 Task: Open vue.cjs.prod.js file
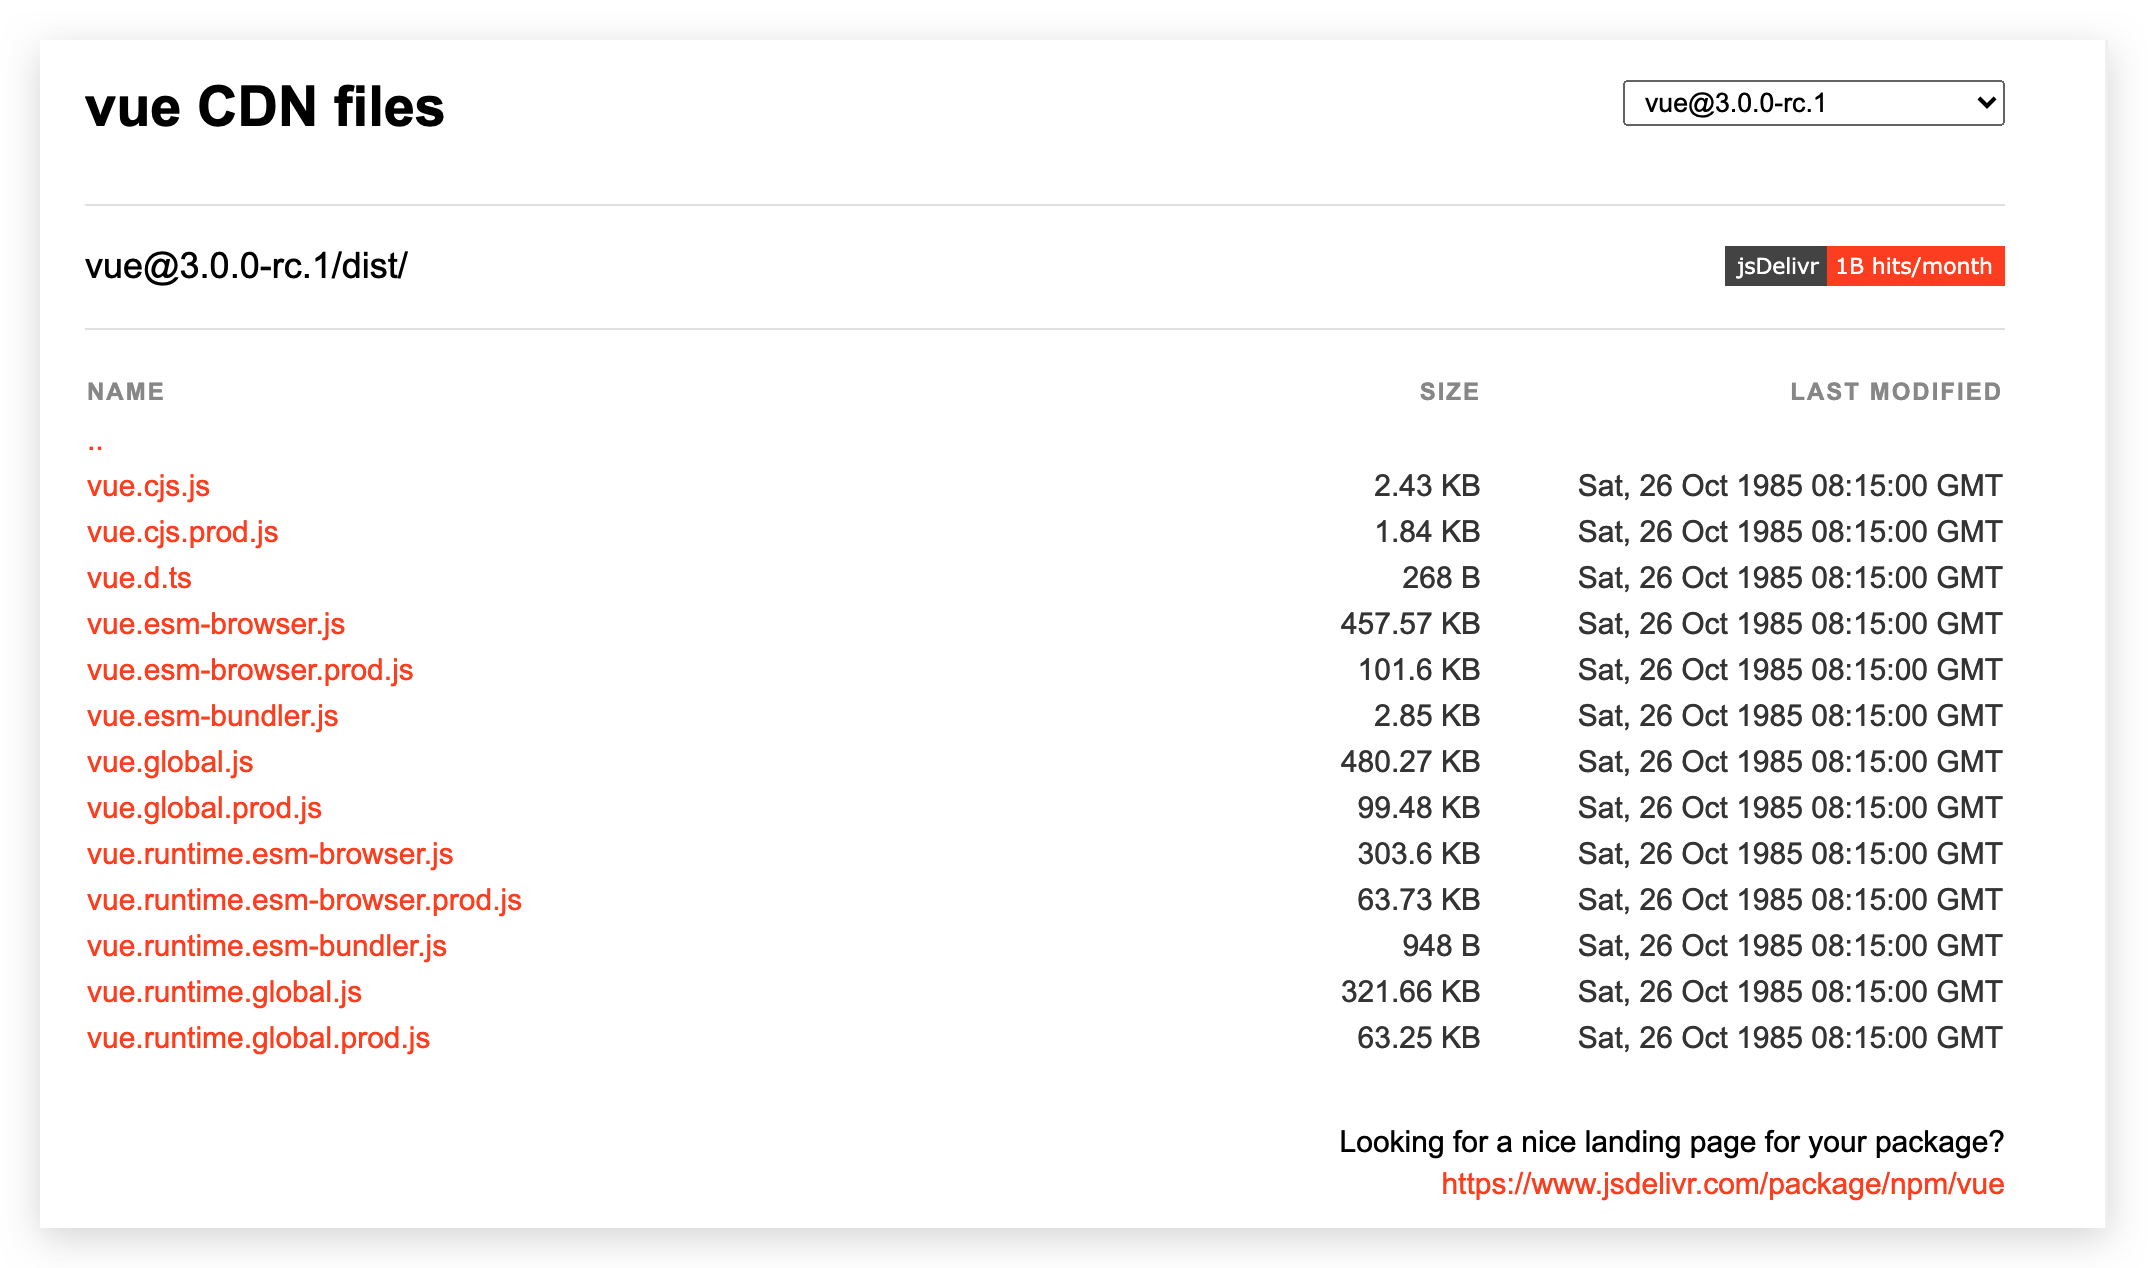(x=182, y=532)
